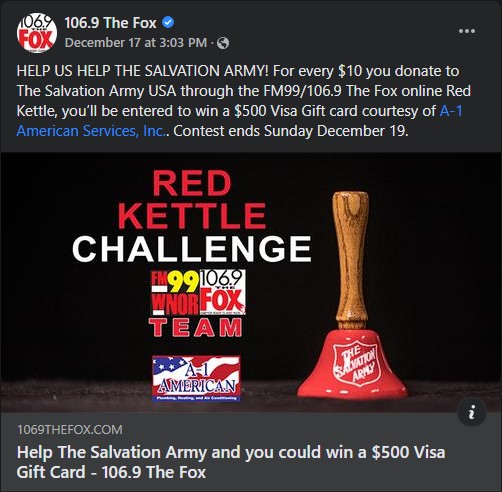Open the 106.9 The Fox profile picture
Viewport: 502px width, 492px height.
coord(37,33)
